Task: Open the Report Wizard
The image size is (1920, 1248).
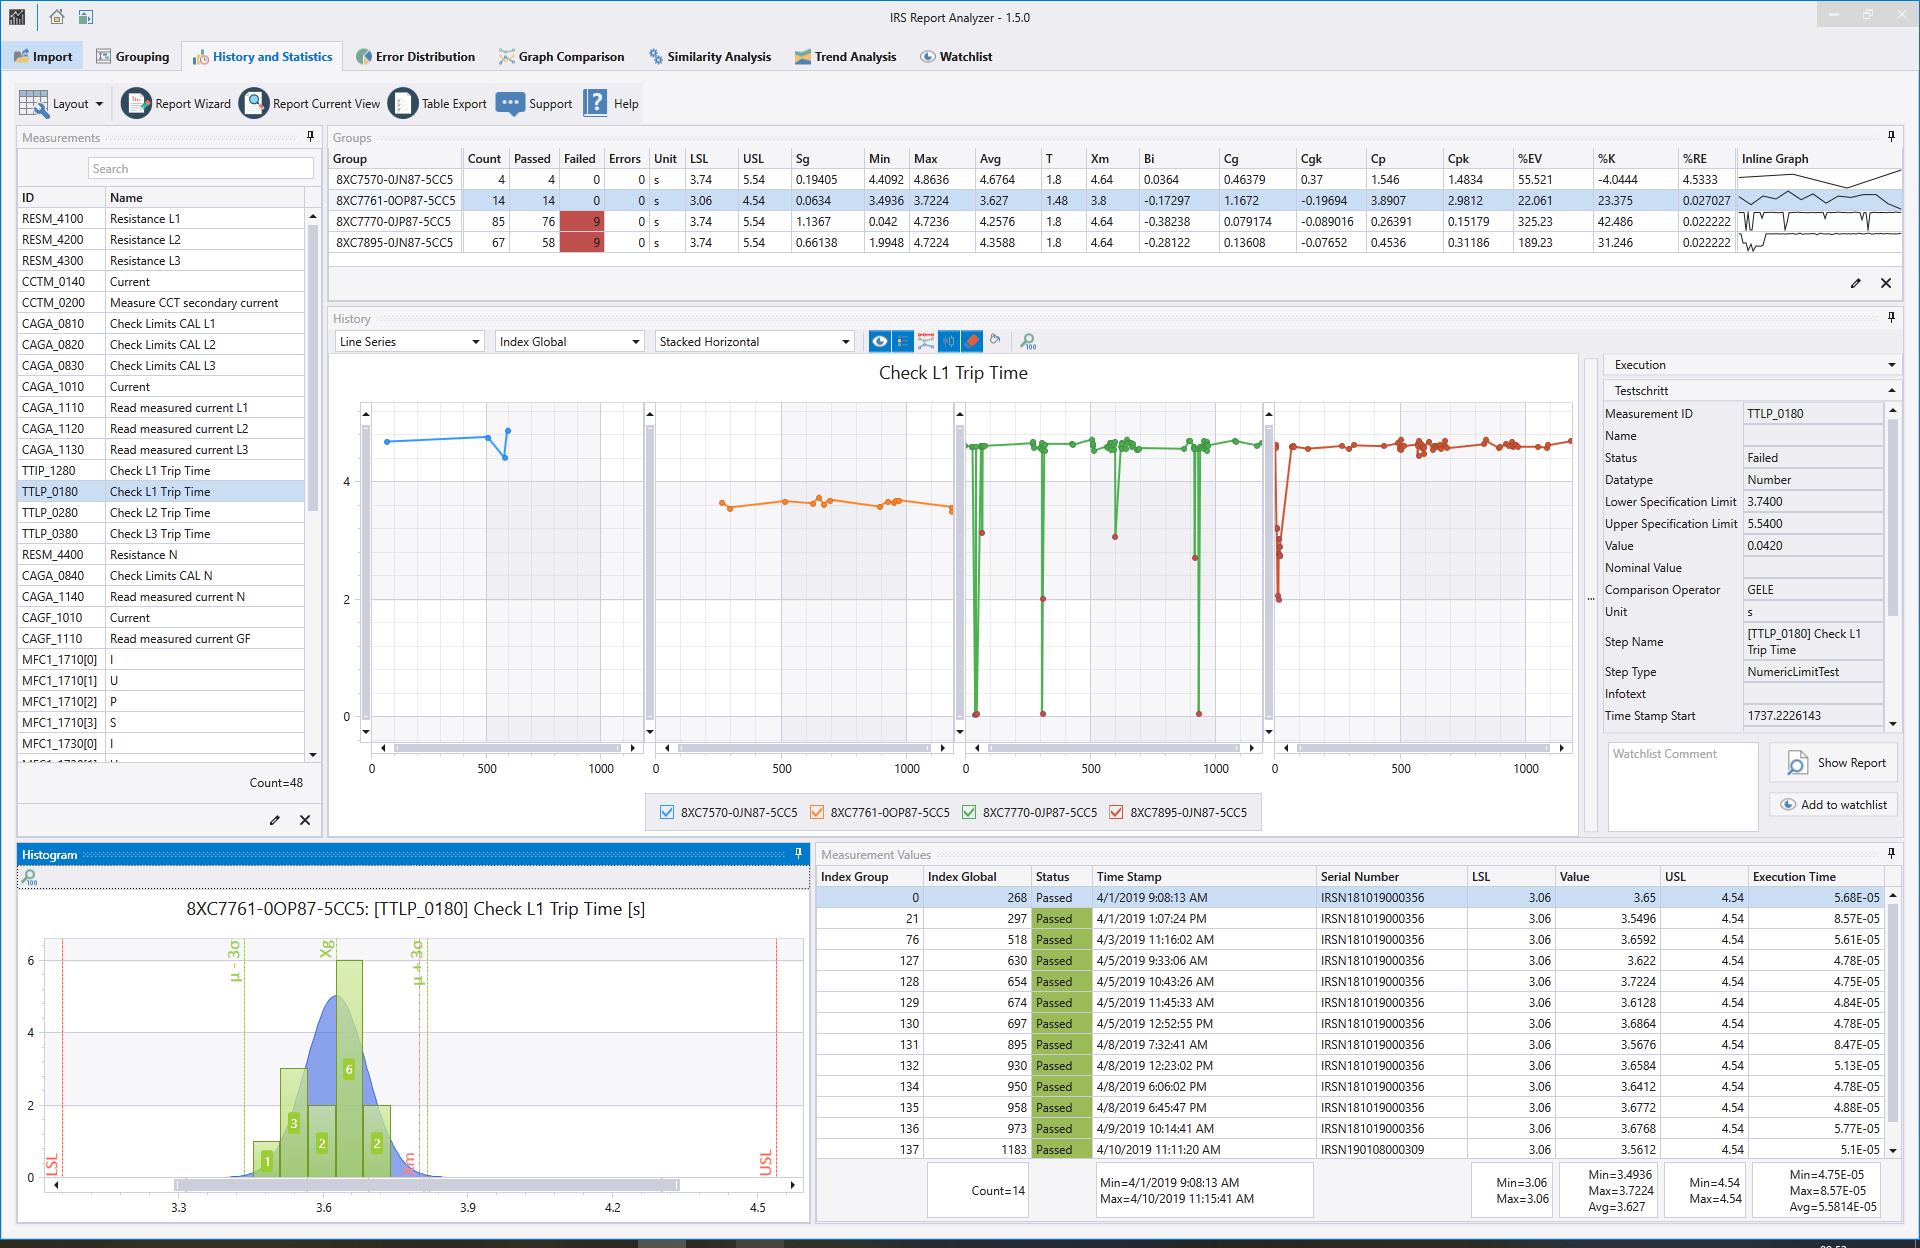Action: [176, 103]
